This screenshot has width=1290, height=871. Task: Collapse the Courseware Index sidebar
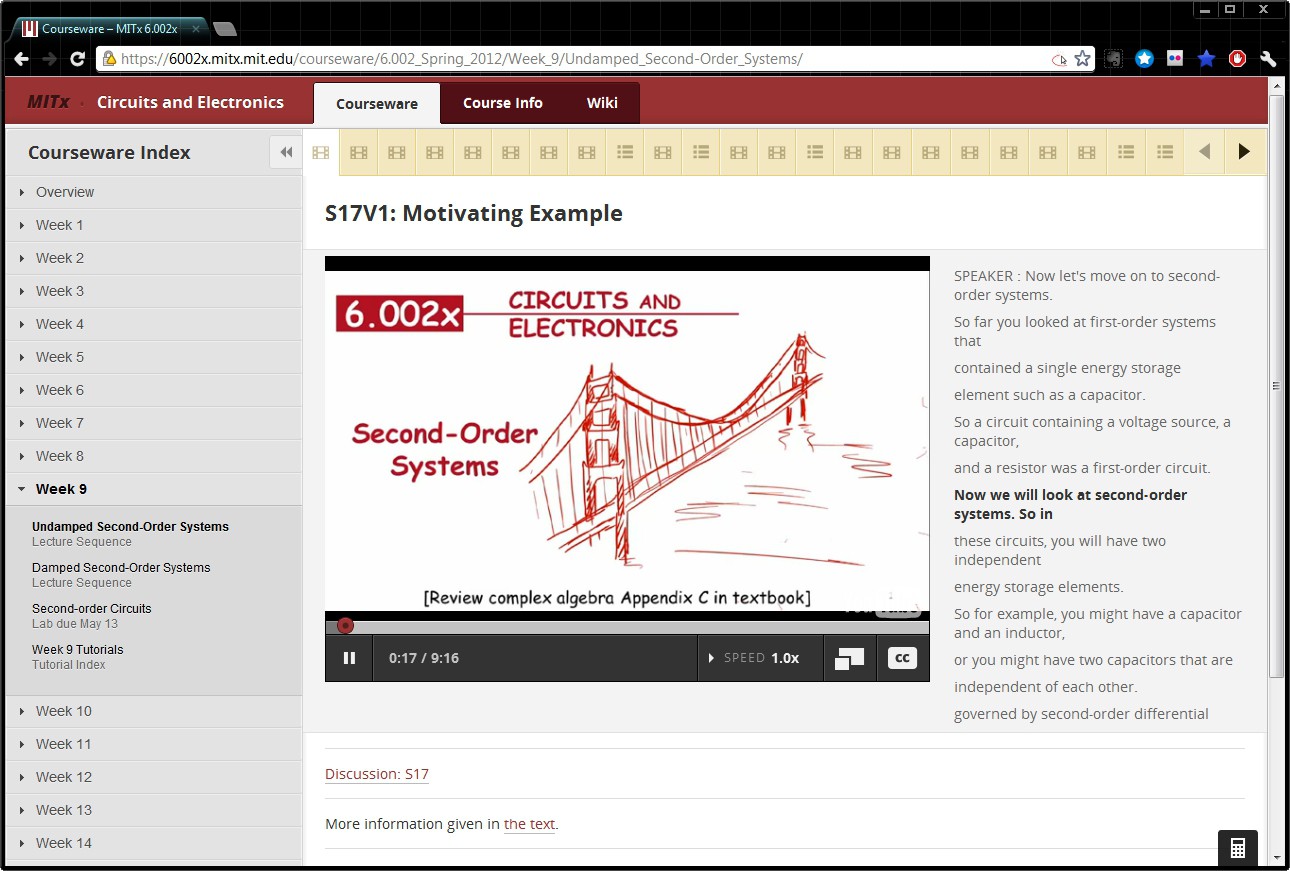point(286,152)
